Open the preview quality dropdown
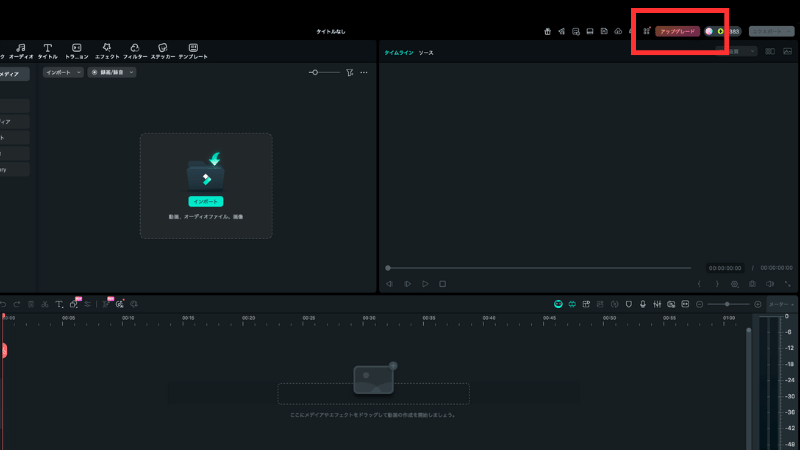Viewport: 800px width, 450px height. 743,51
